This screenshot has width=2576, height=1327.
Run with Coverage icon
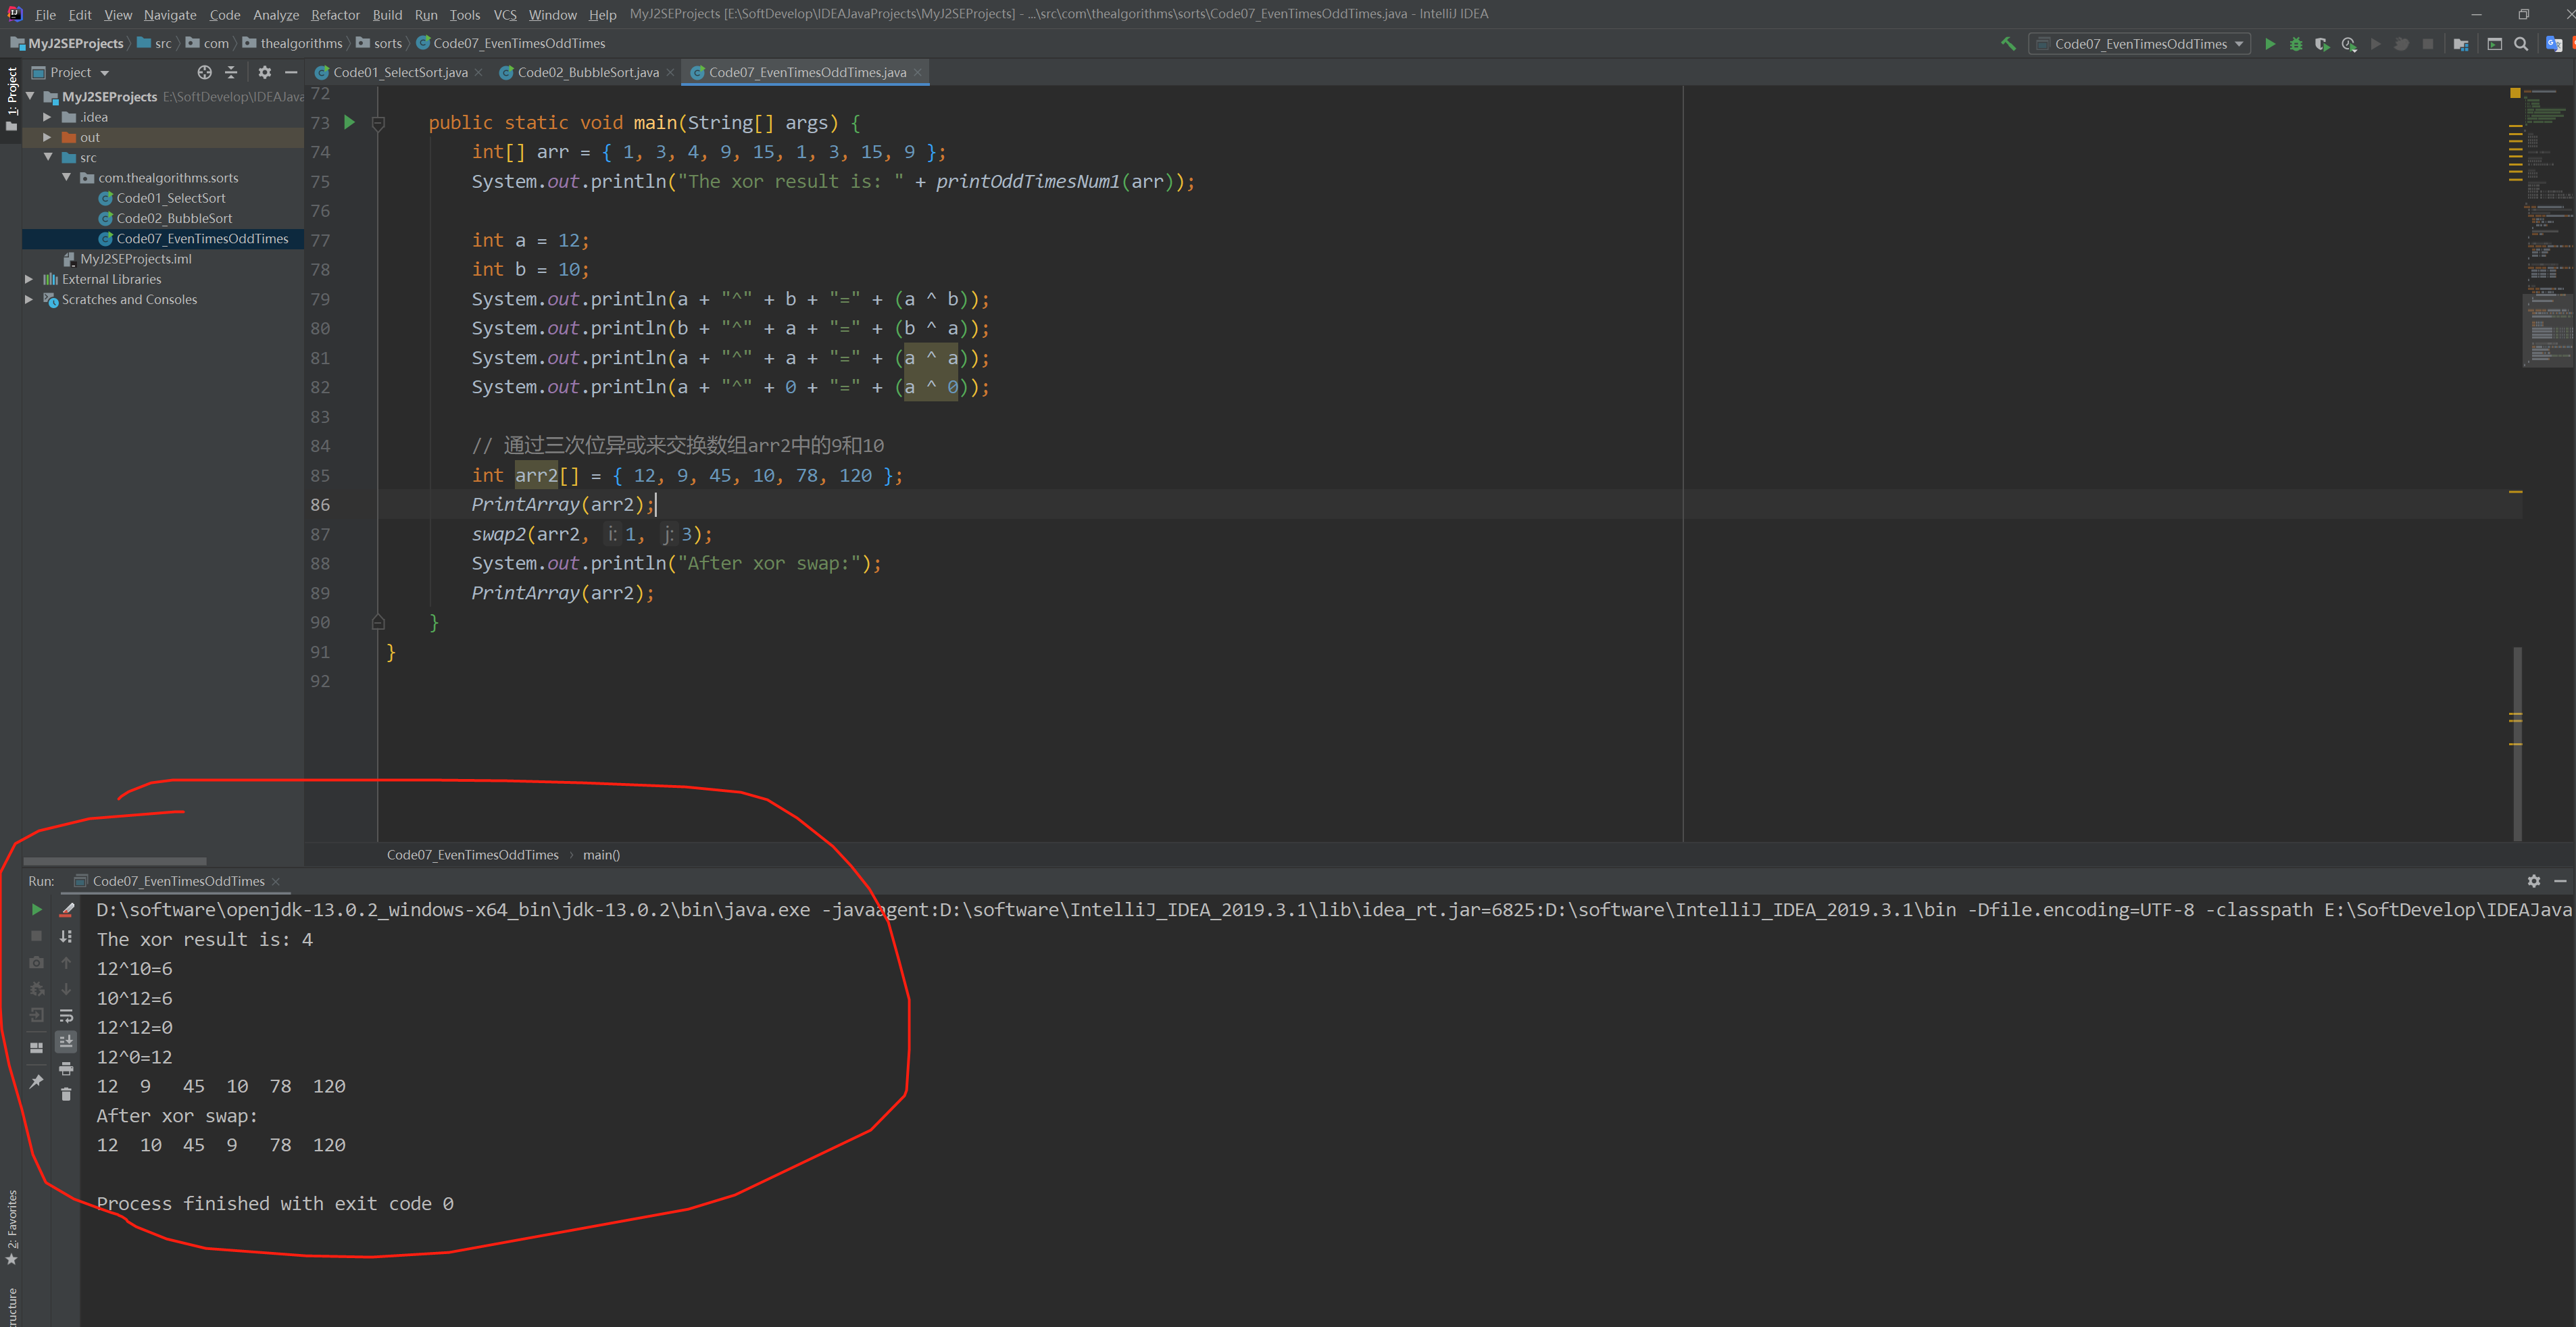click(x=2322, y=43)
